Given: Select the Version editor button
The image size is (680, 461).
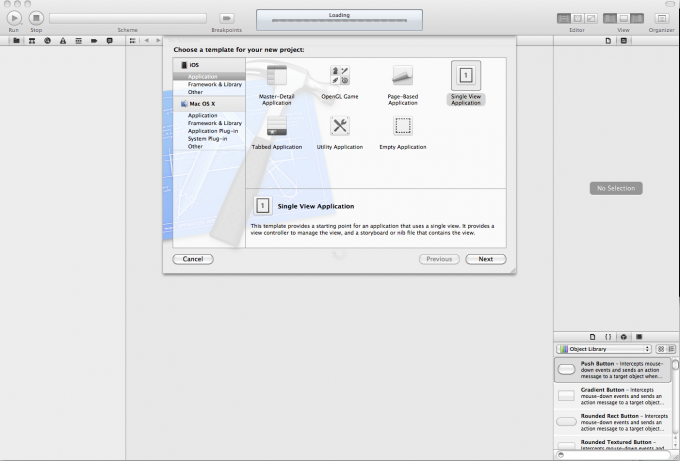Looking at the screenshot, I should click(x=591, y=18).
